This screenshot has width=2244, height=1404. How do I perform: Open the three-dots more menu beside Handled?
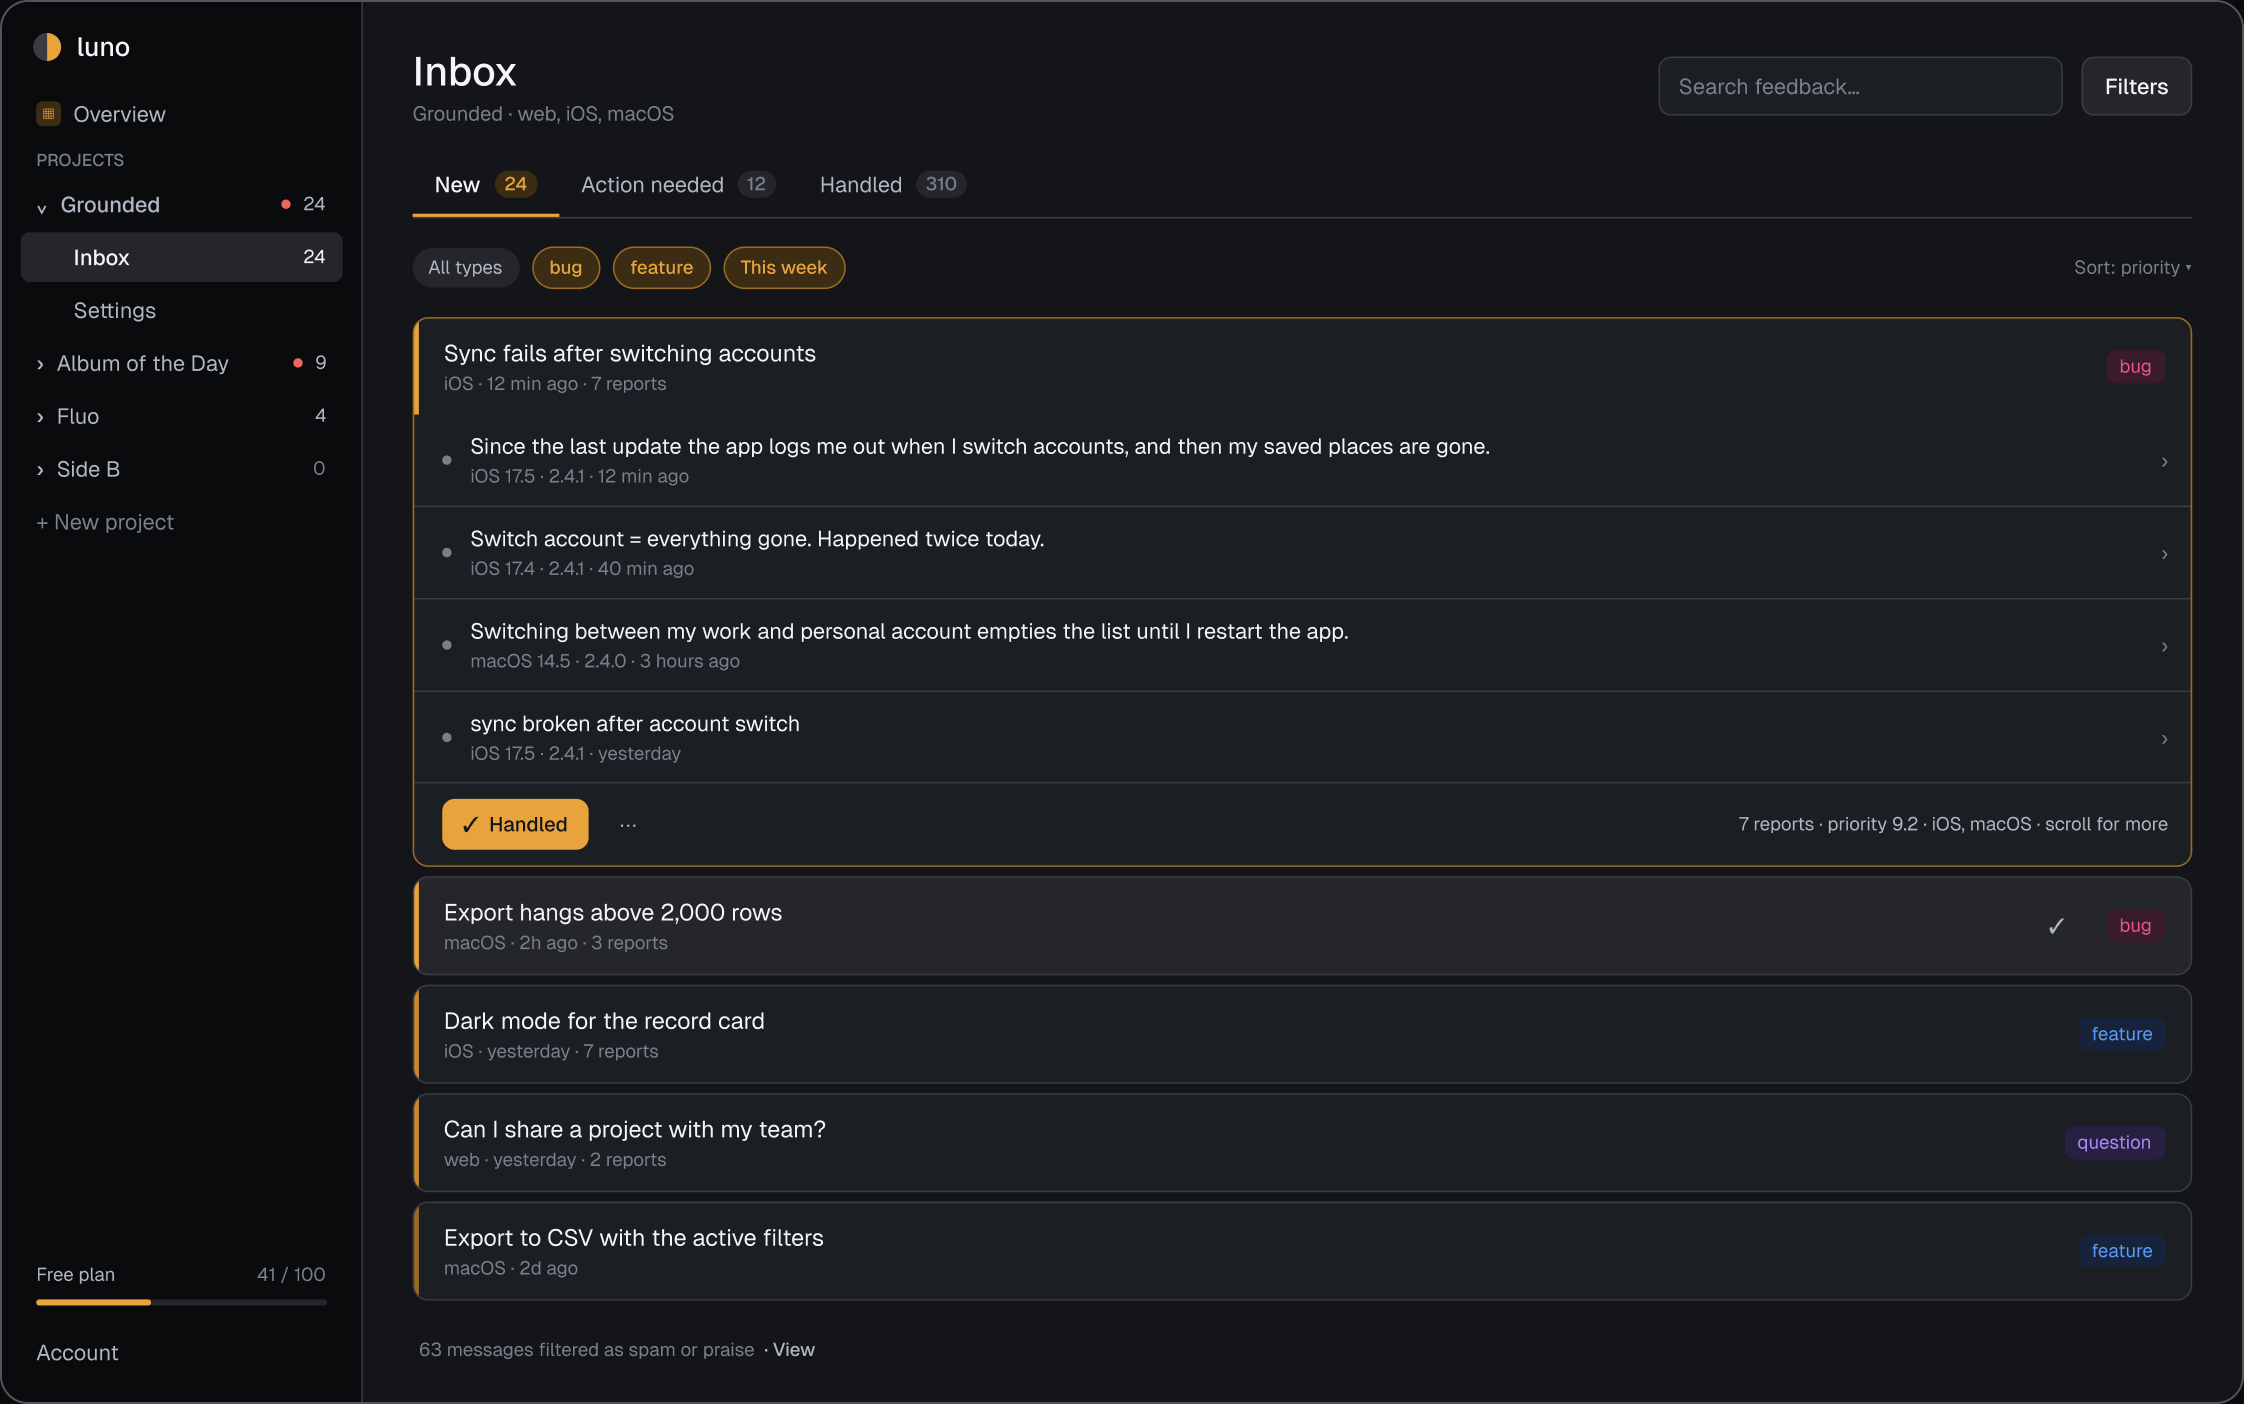[x=628, y=825]
